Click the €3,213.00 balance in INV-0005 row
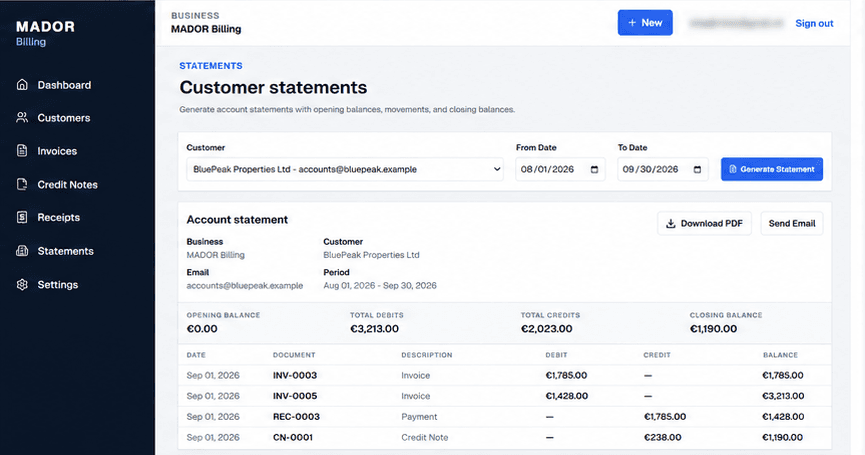This screenshot has height=455, width=865. (783, 396)
